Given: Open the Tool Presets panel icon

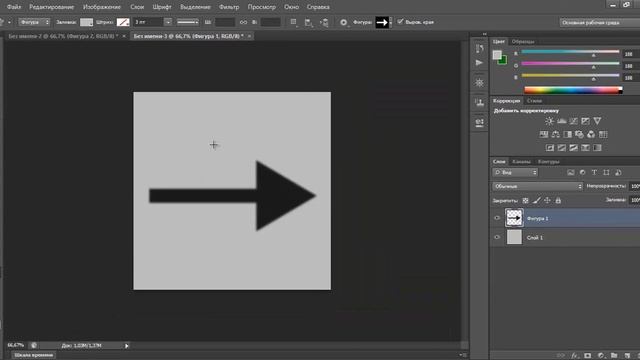Looking at the screenshot, I should (x=479, y=122).
